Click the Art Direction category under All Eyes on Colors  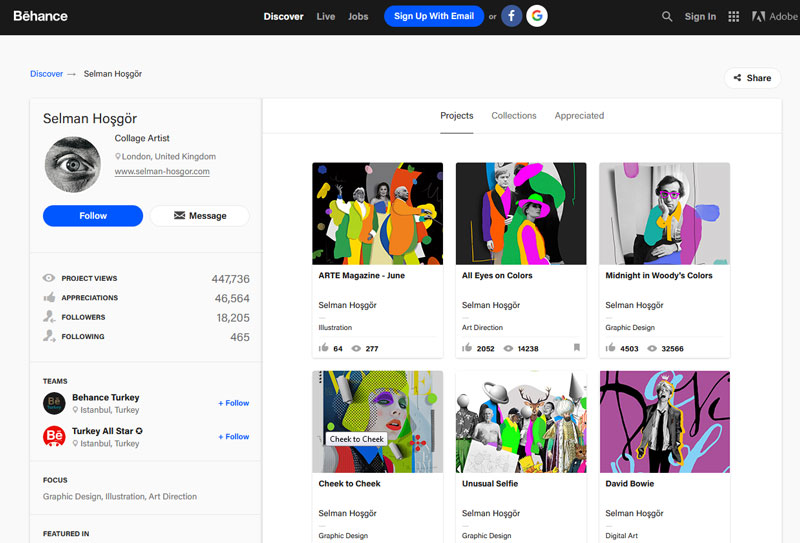482,328
